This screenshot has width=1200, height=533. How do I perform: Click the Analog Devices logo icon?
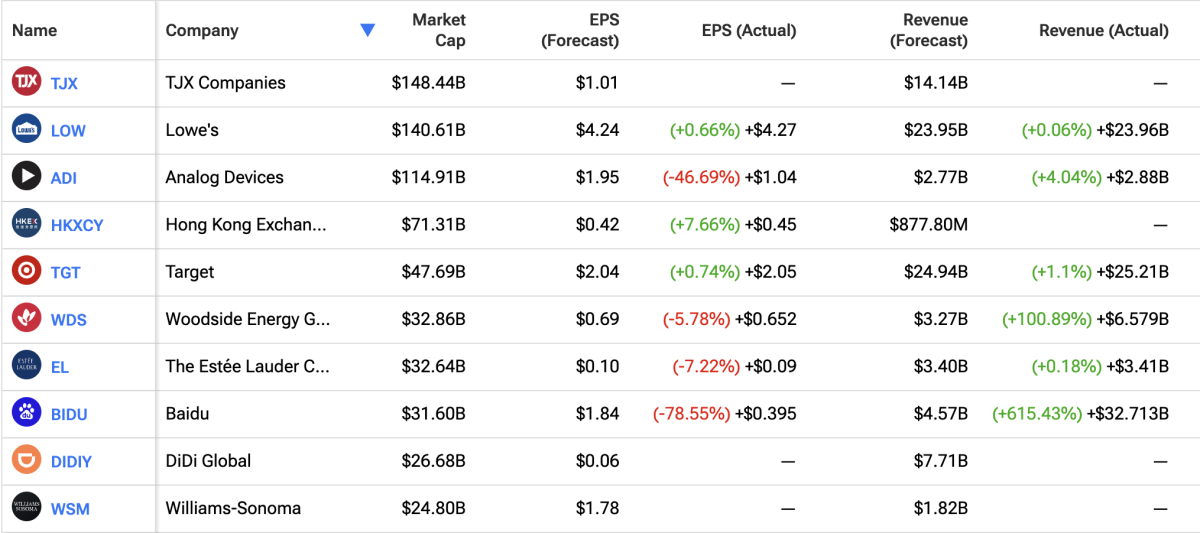(26, 177)
